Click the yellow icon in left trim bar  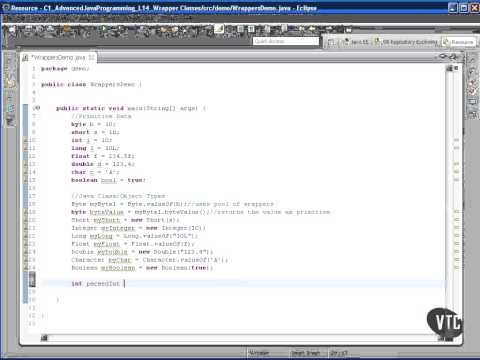10,82
